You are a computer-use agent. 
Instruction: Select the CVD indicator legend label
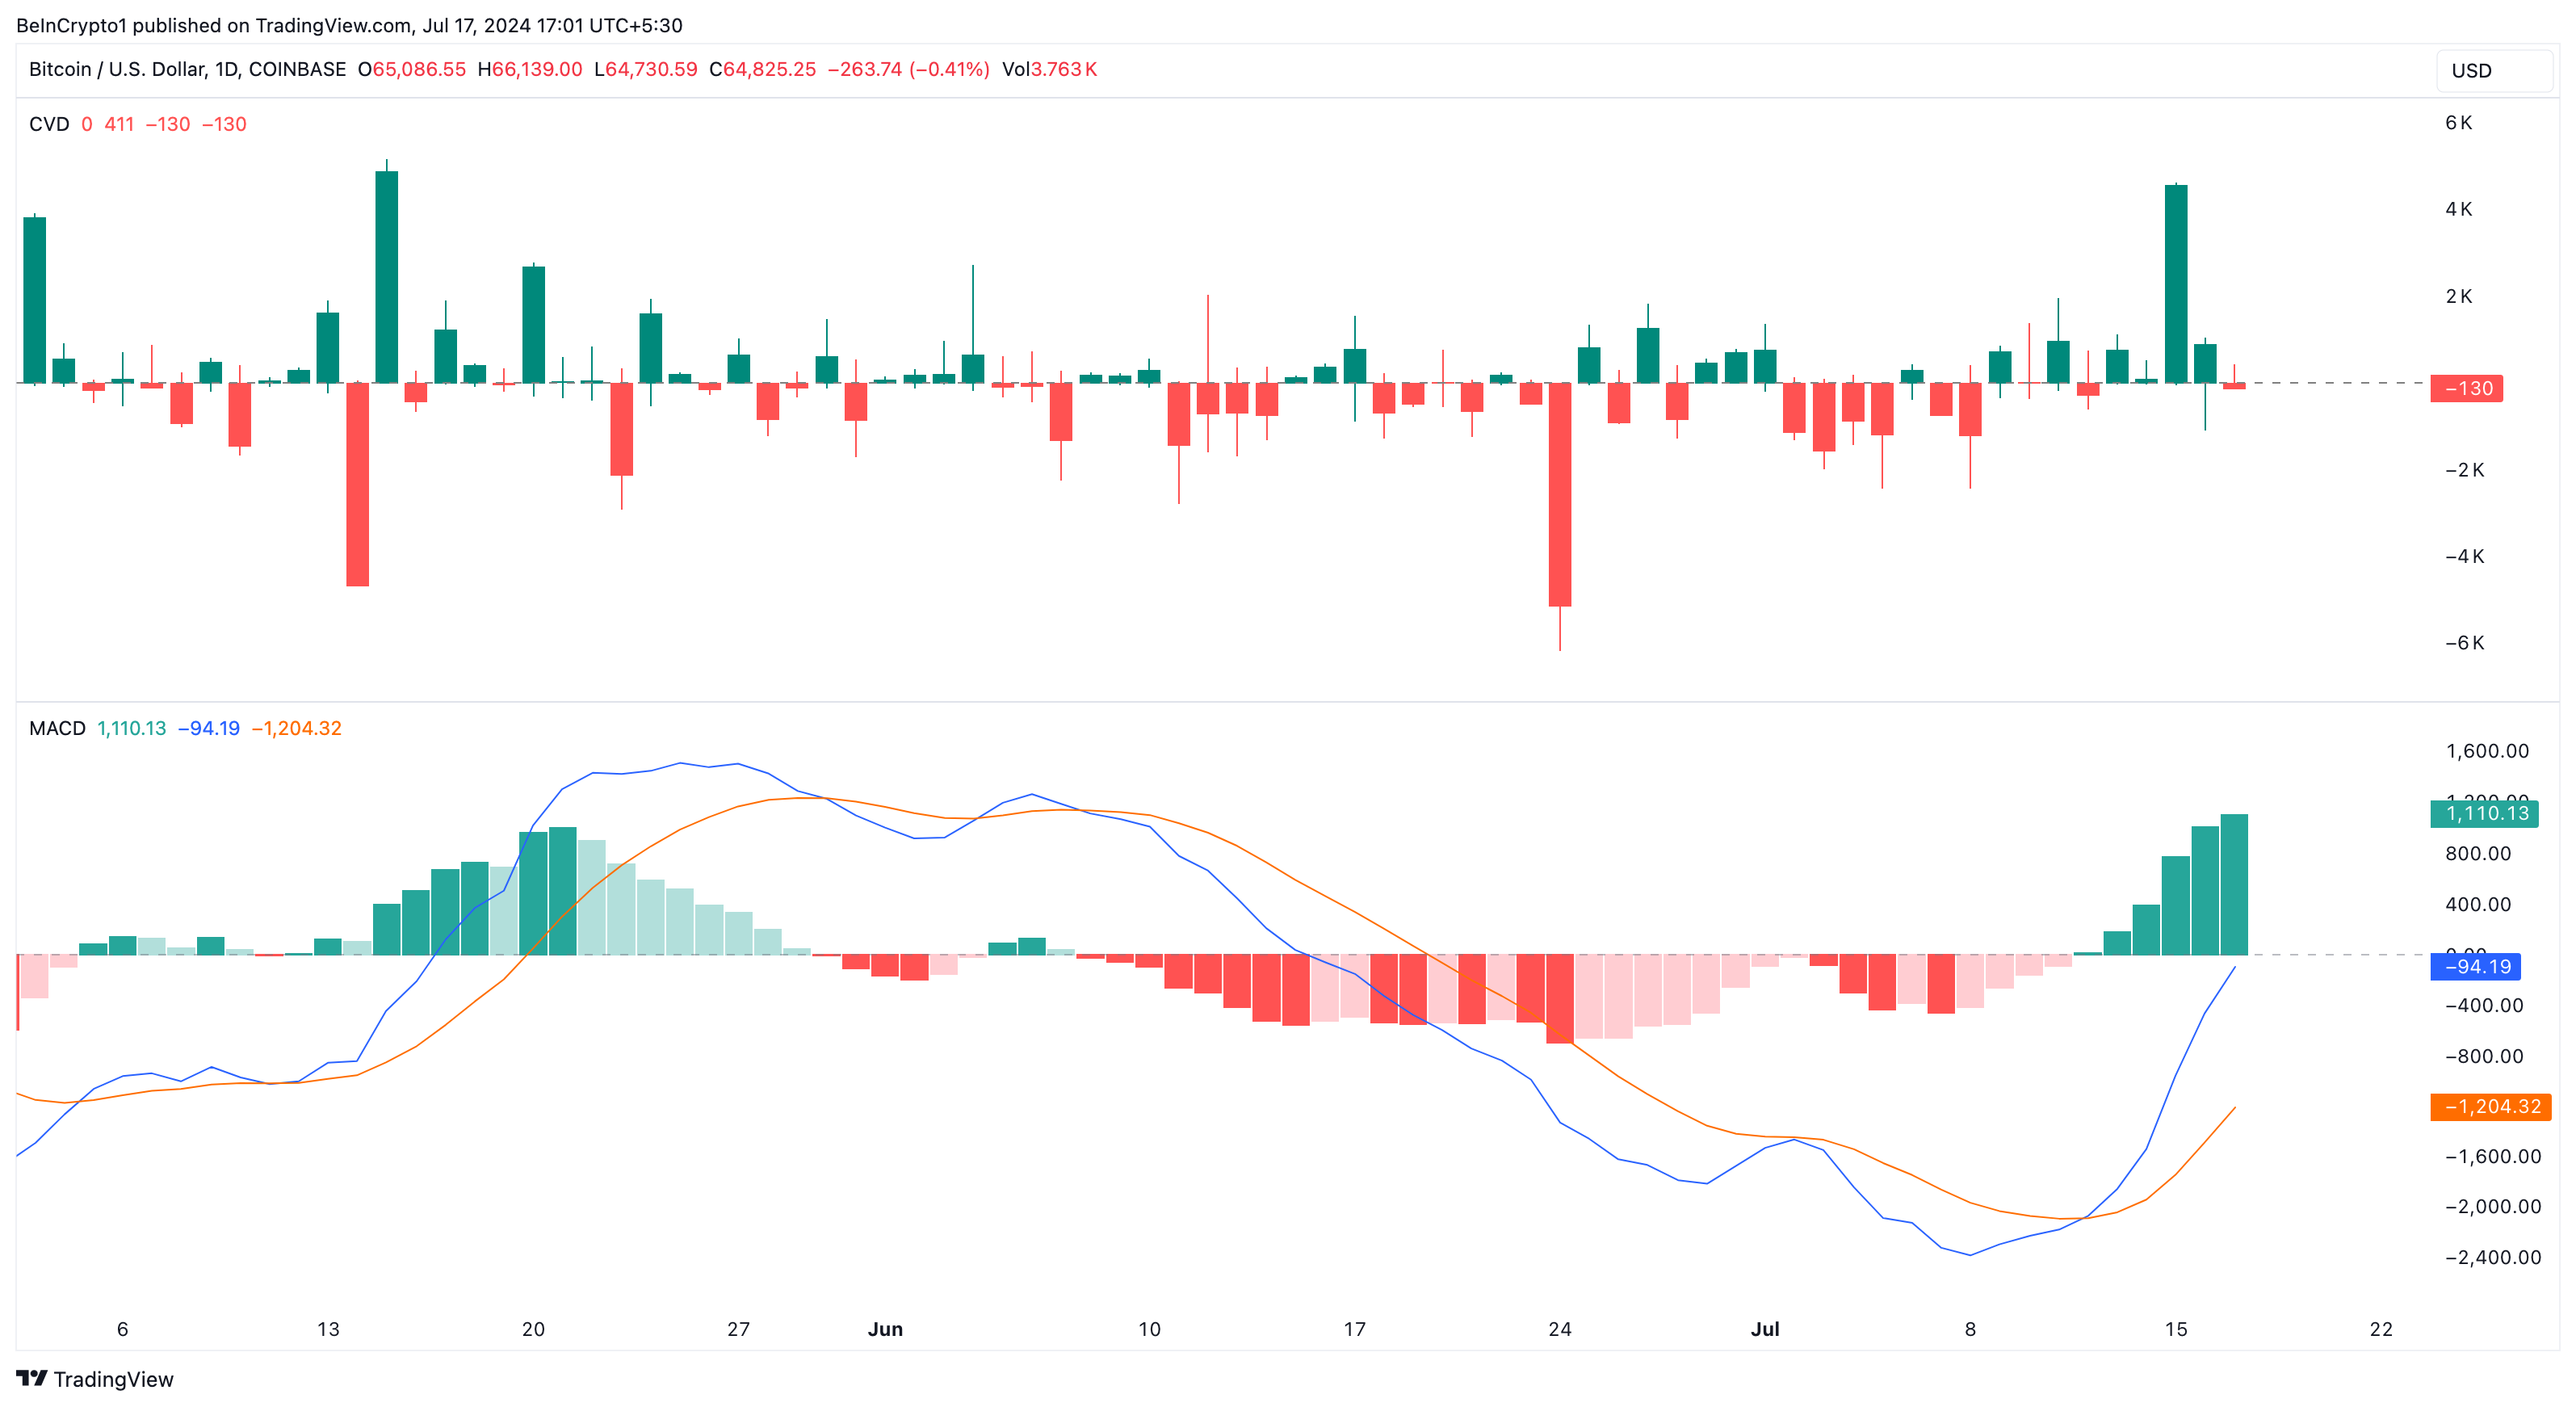(x=49, y=124)
